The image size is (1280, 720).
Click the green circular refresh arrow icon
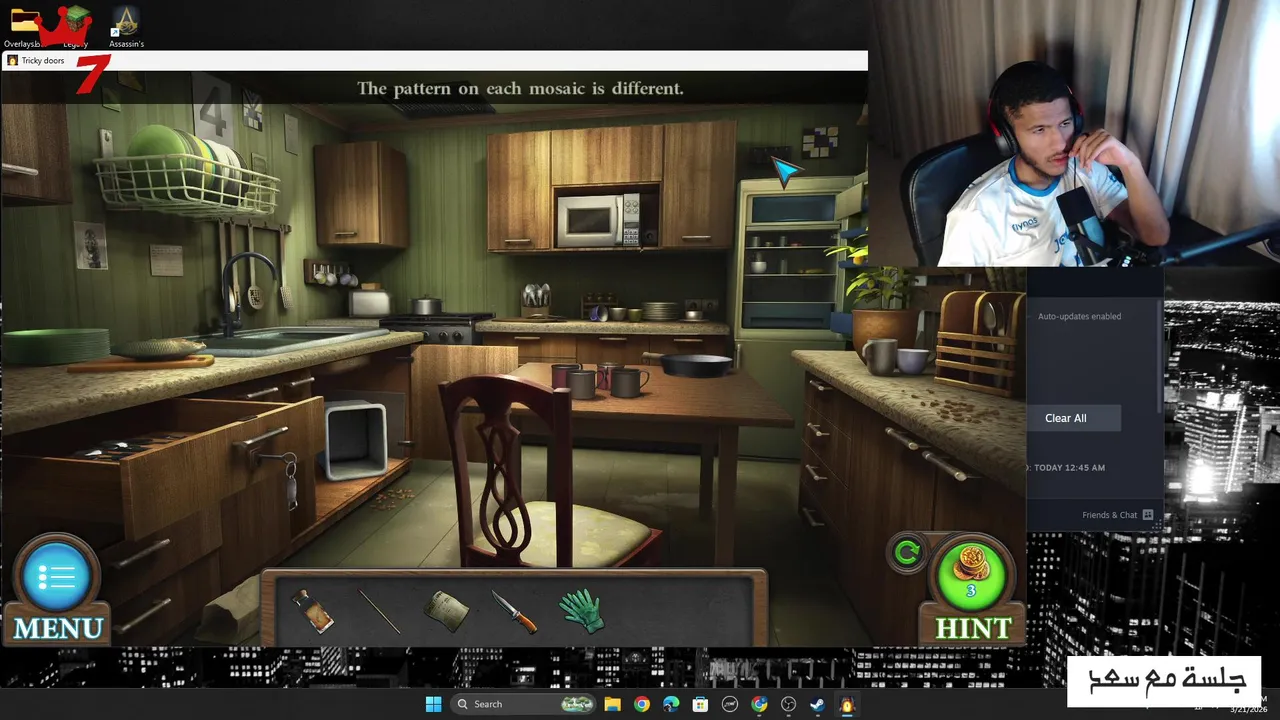[x=908, y=552]
